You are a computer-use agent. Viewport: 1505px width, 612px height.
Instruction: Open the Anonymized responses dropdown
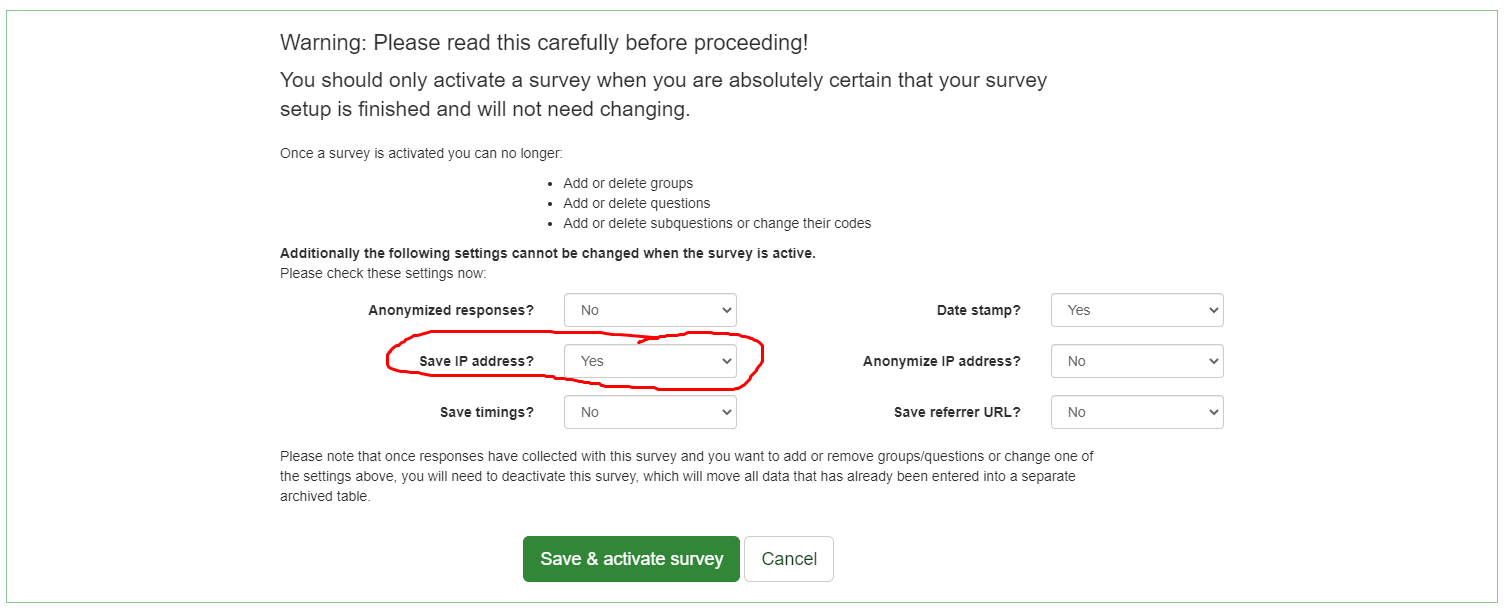pyautogui.click(x=650, y=310)
